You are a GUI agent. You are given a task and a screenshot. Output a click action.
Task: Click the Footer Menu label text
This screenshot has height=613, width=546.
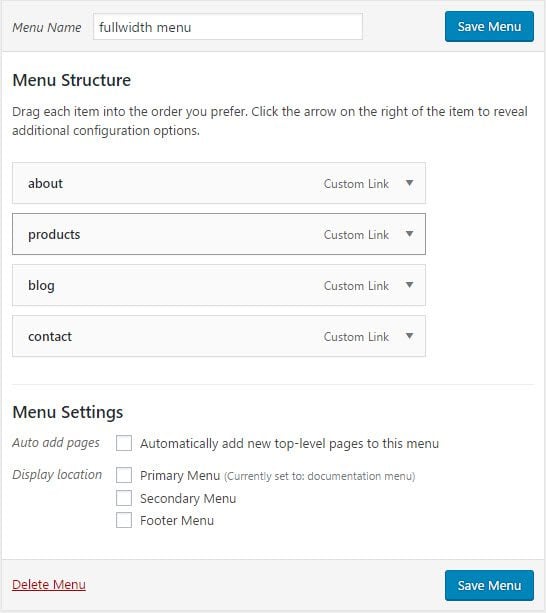177,521
